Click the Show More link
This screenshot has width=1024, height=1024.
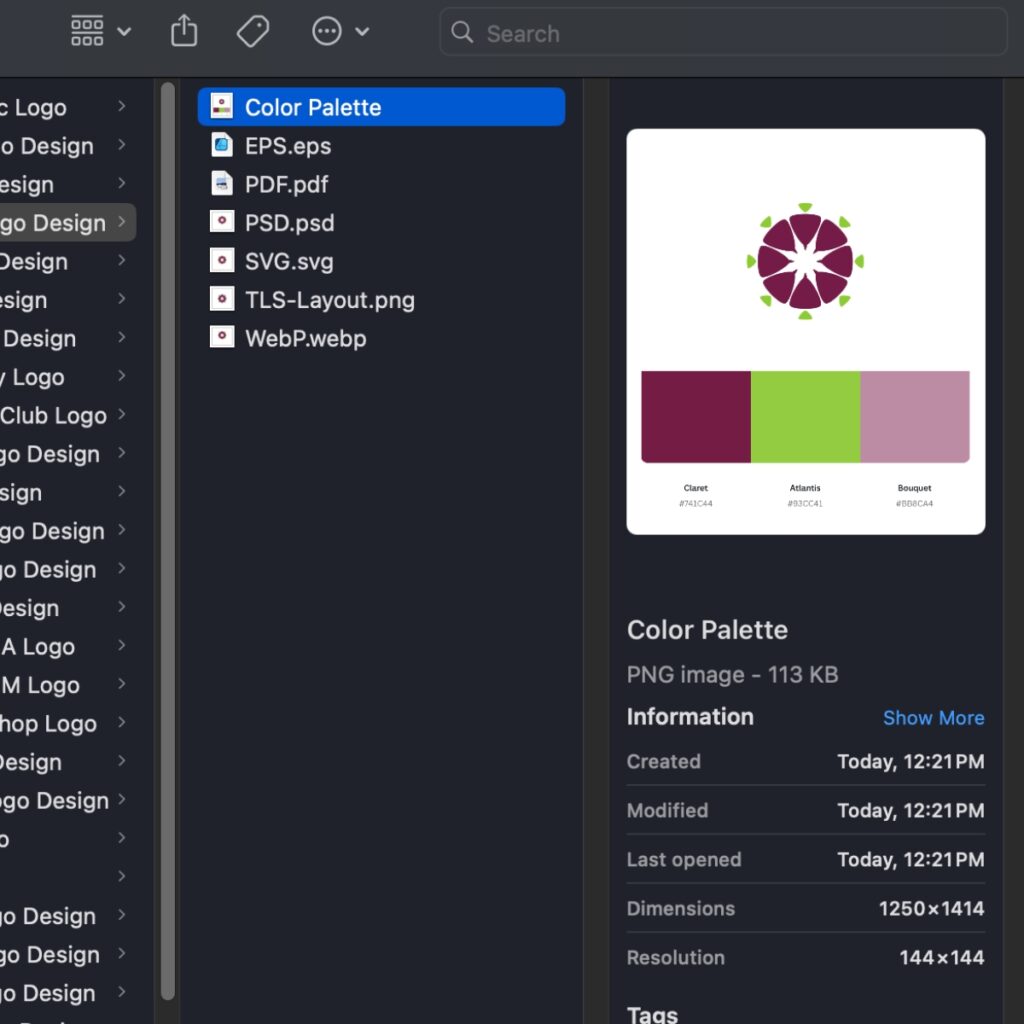933,718
